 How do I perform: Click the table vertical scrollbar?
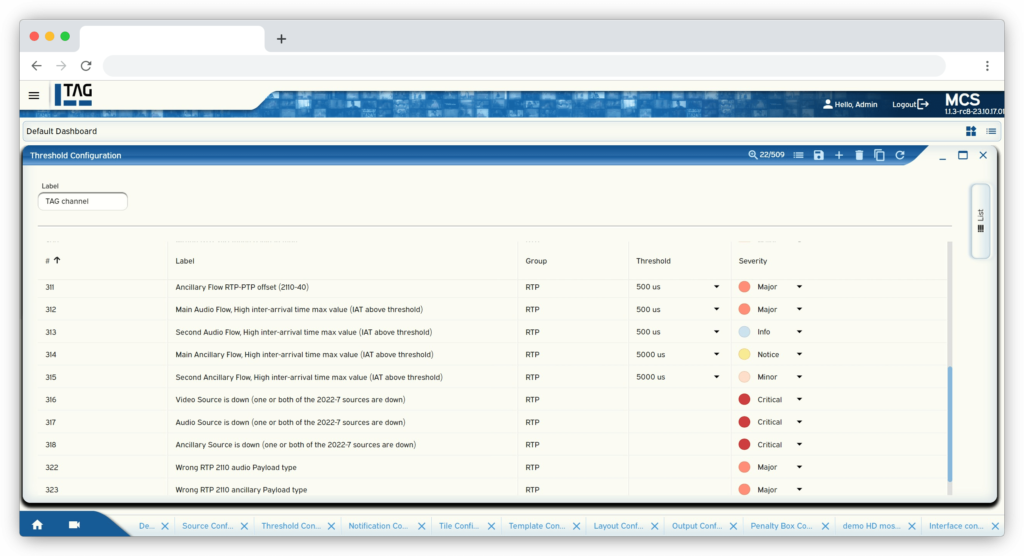point(950,423)
